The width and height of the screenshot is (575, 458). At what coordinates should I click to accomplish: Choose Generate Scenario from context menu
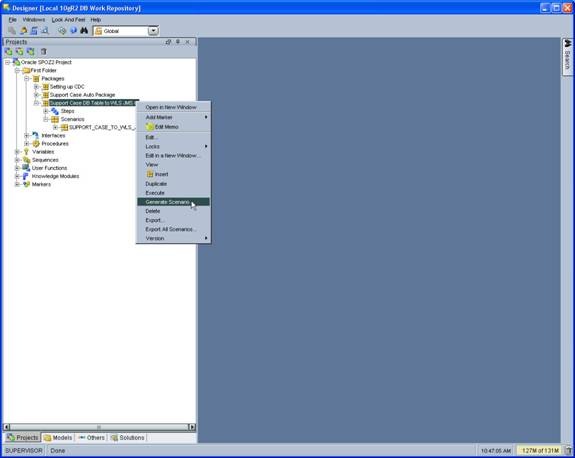click(173, 202)
